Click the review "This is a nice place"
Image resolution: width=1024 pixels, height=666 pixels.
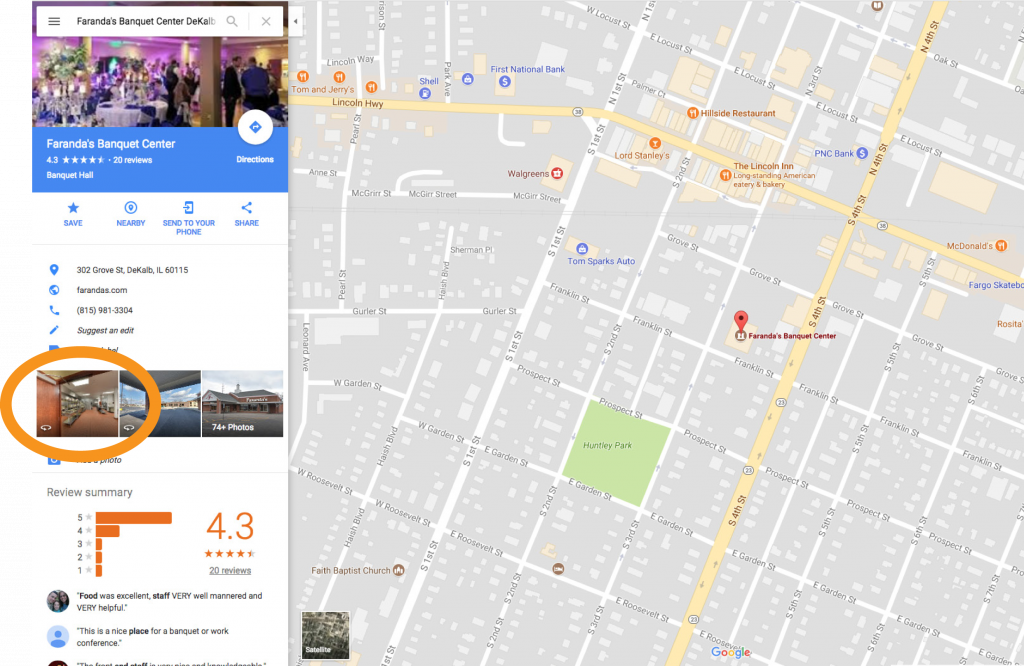[x=153, y=637]
